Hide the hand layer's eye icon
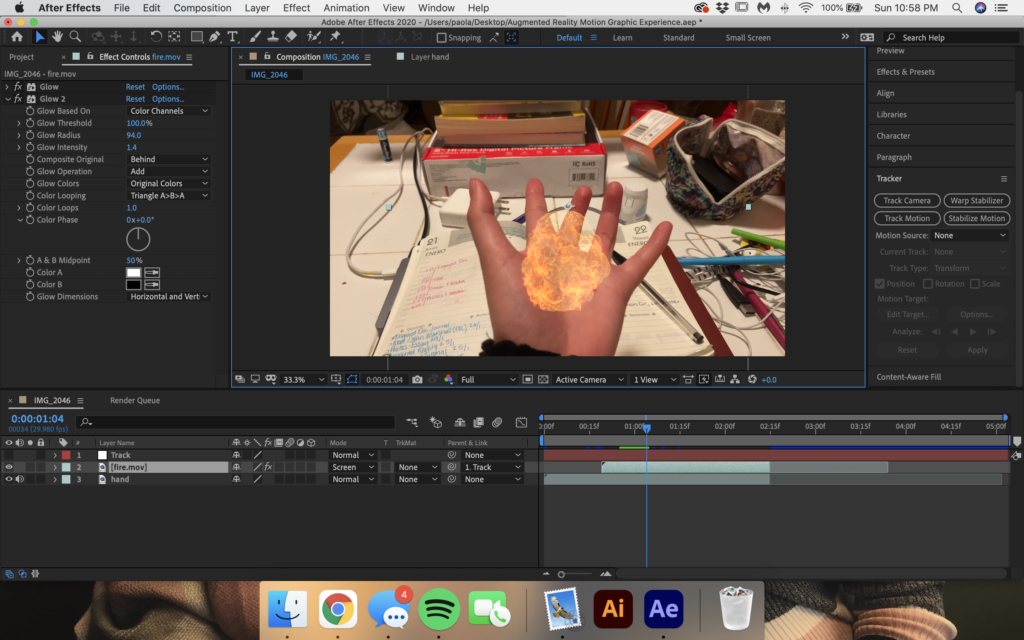The height and width of the screenshot is (640, 1024). pos(9,479)
